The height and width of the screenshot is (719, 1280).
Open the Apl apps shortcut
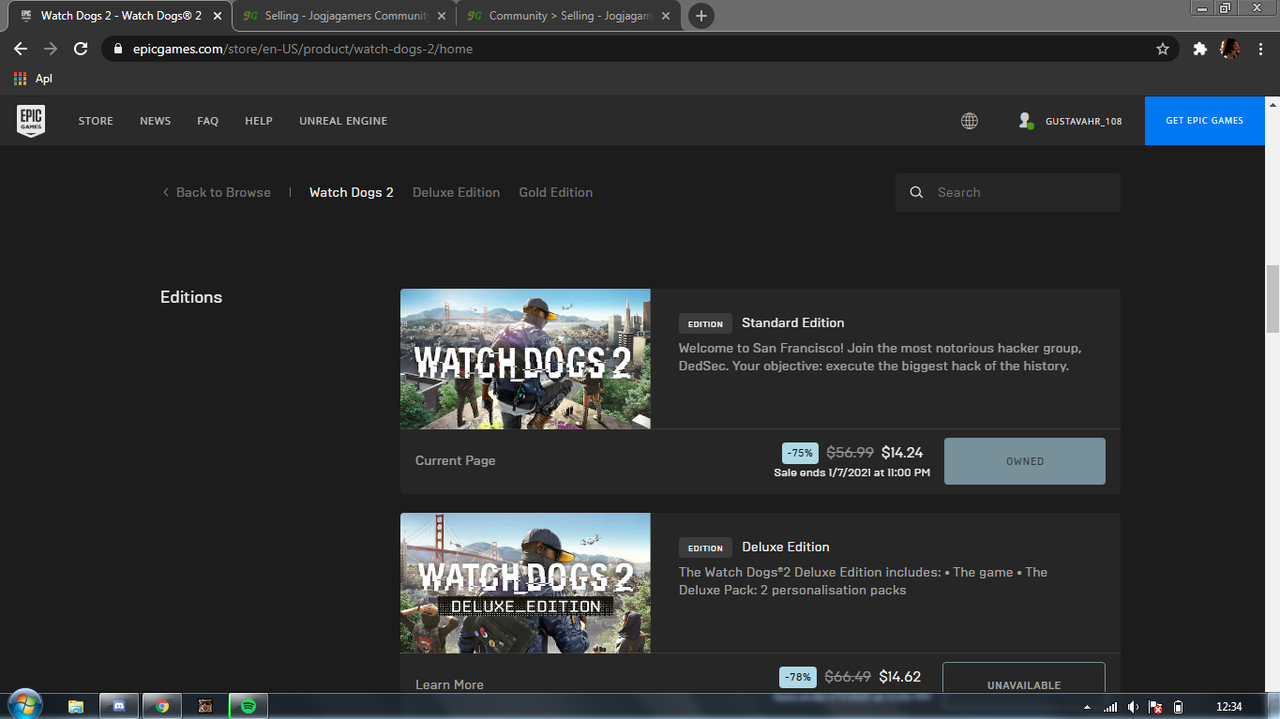click(x=33, y=78)
